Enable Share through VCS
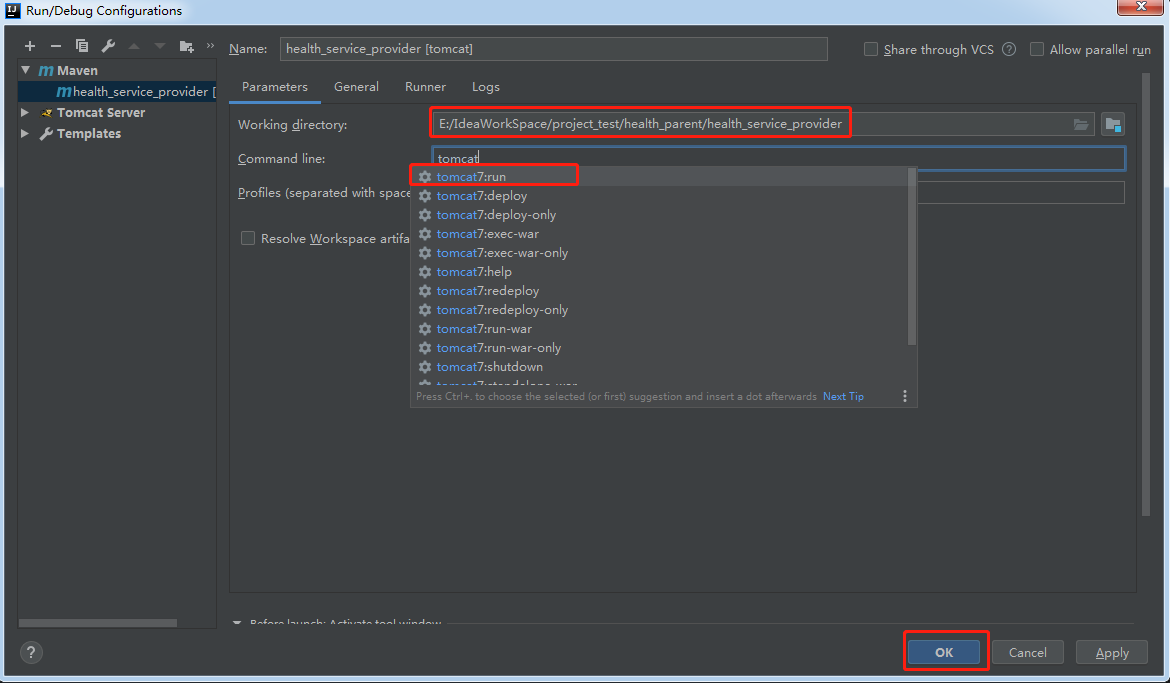The image size is (1170, 683). pyautogui.click(x=870, y=48)
